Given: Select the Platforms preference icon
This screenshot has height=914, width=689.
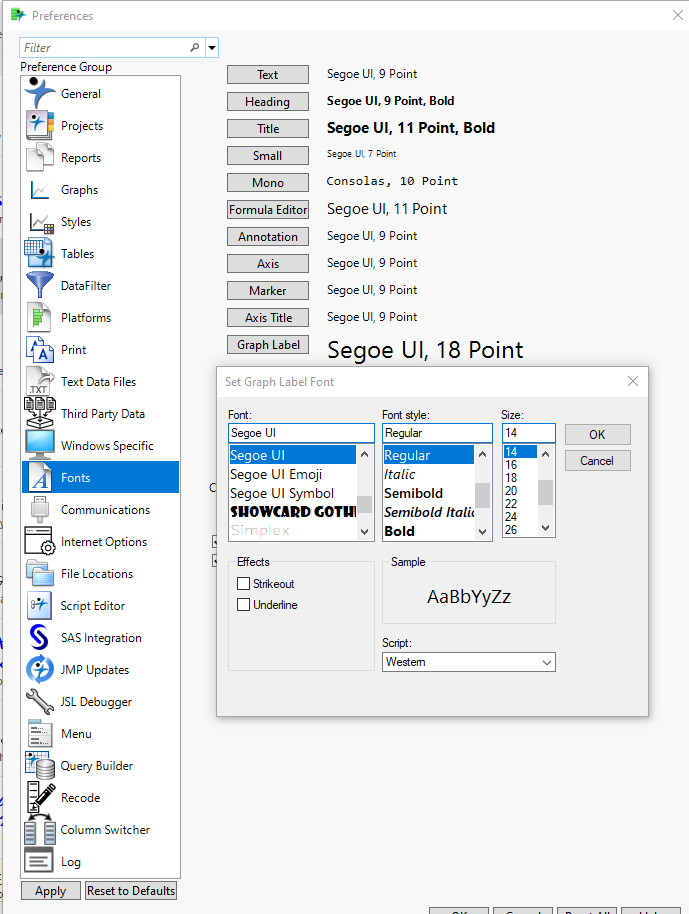Looking at the screenshot, I should 39,318.
